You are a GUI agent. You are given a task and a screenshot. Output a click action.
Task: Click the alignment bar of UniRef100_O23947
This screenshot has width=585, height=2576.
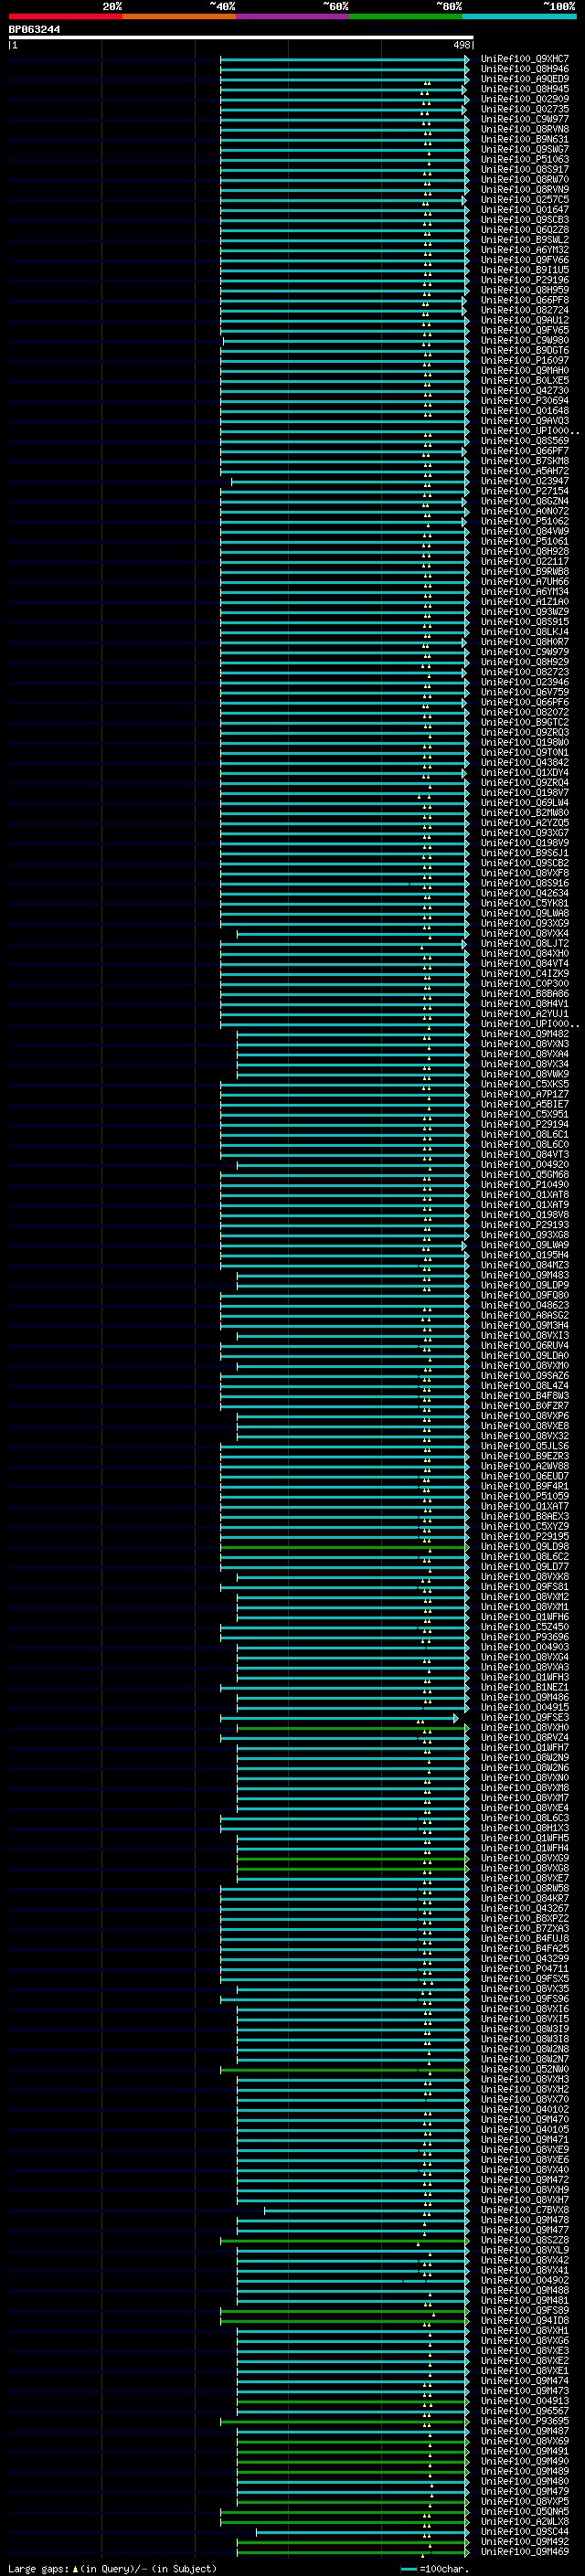[350, 482]
